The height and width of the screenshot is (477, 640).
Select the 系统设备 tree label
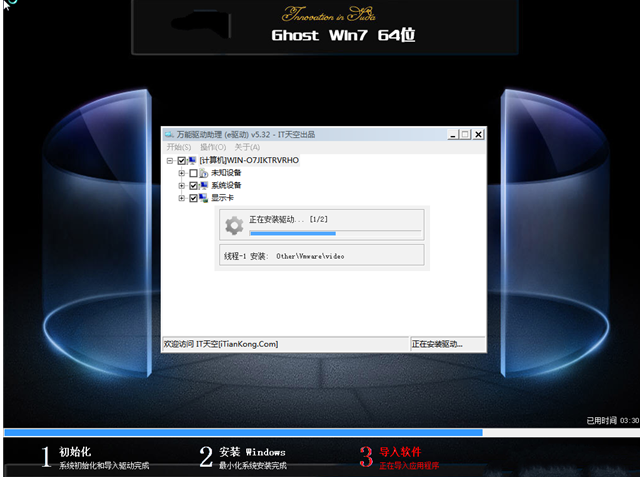click(226, 186)
